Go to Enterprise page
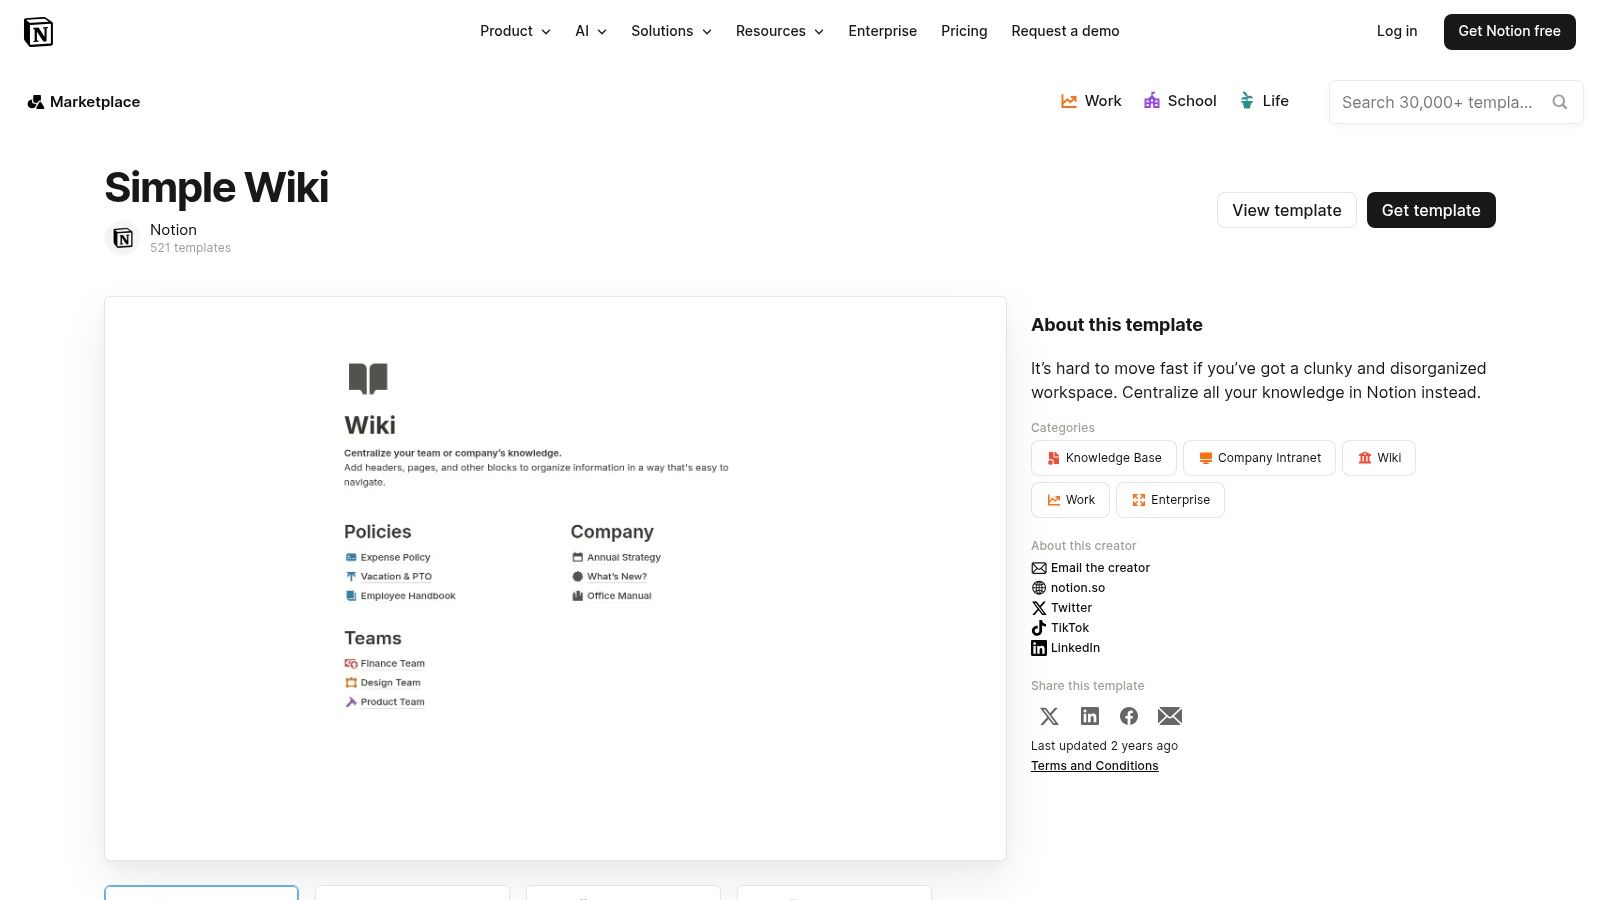This screenshot has width=1600, height=900. 882,31
